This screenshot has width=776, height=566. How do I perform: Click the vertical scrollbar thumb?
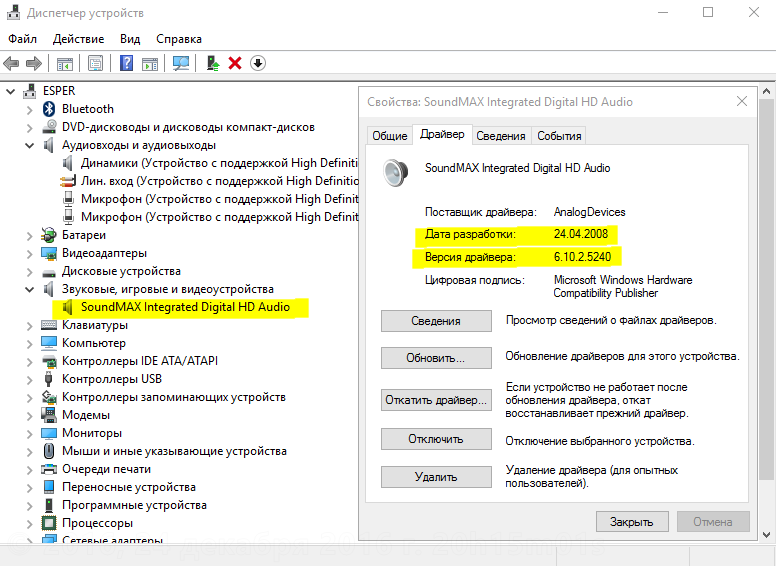point(766,288)
